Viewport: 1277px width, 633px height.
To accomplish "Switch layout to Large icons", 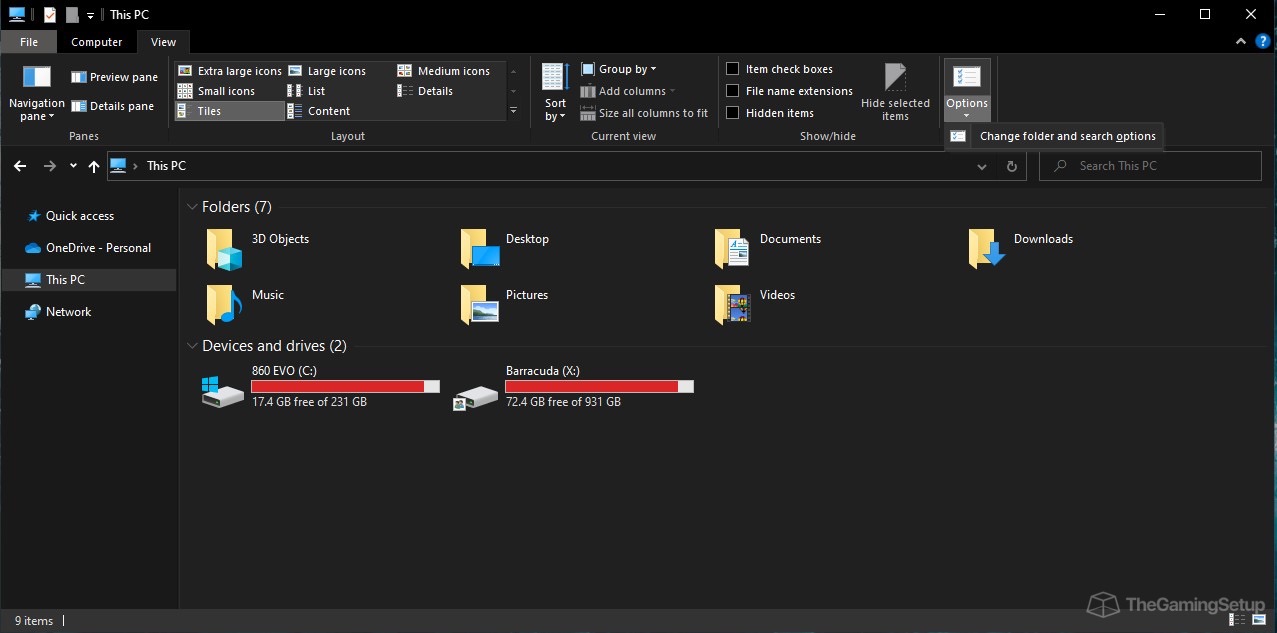I will (327, 71).
